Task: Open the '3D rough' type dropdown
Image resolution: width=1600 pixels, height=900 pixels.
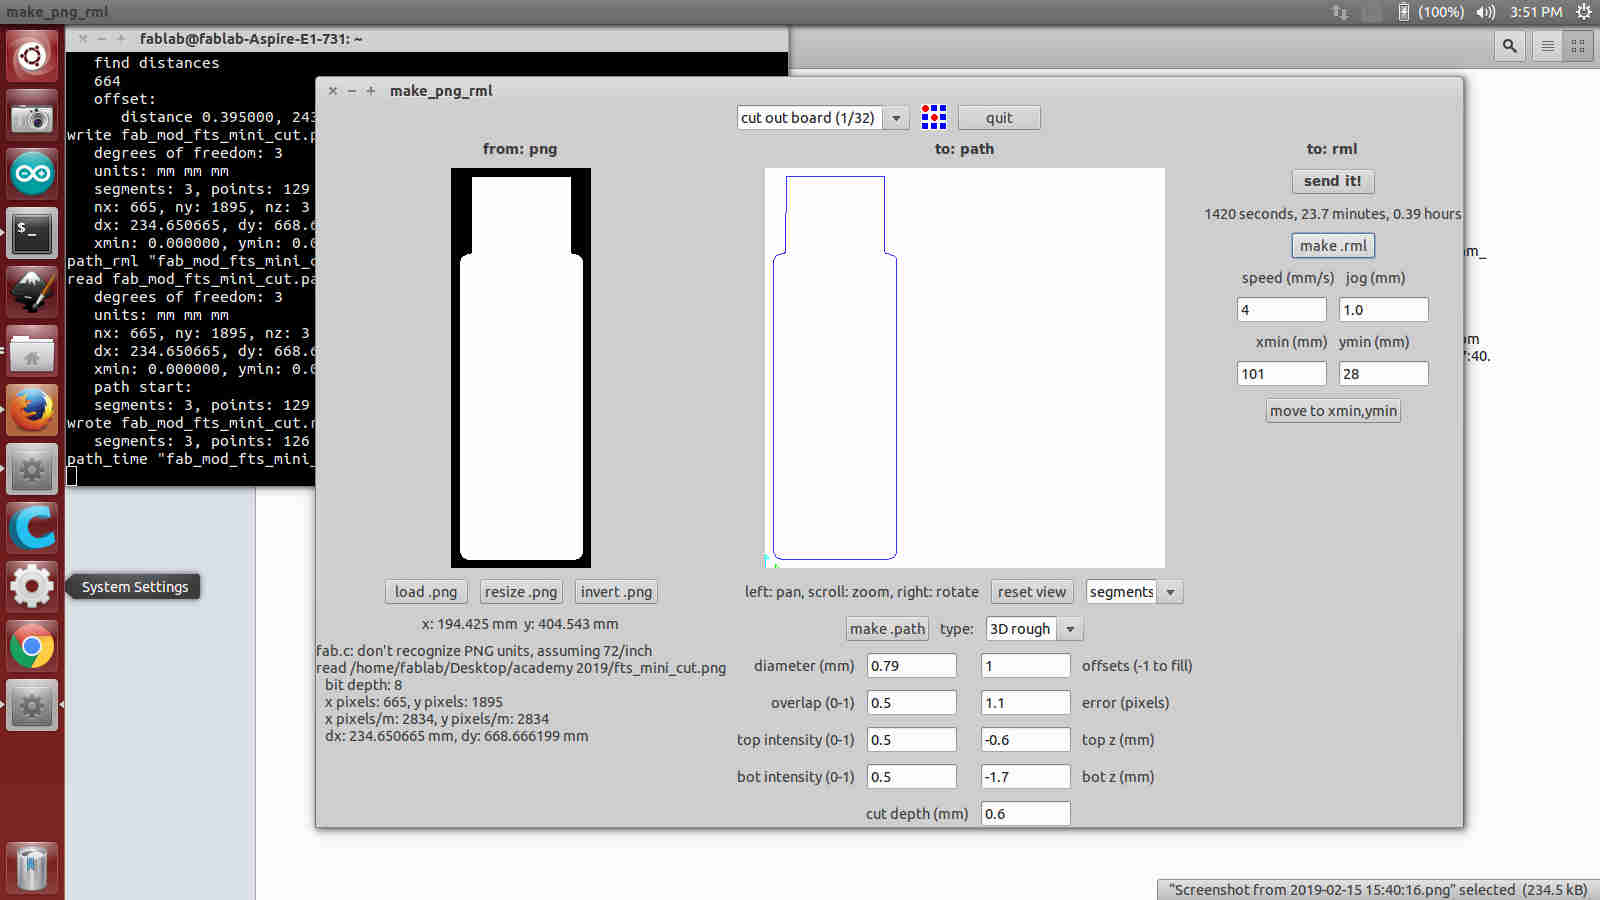Action: click(x=1034, y=629)
